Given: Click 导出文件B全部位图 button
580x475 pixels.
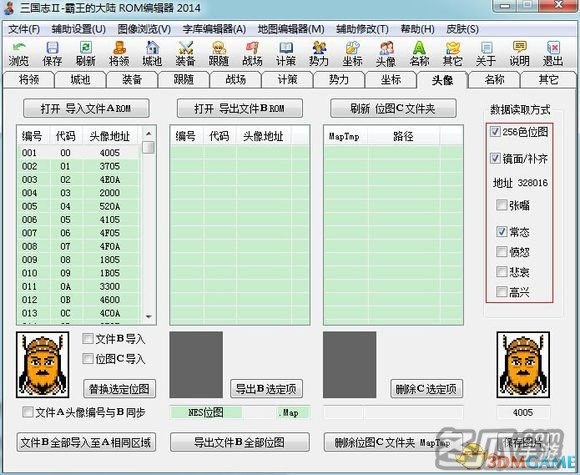Looking at the screenshot, I should (240, 442).
